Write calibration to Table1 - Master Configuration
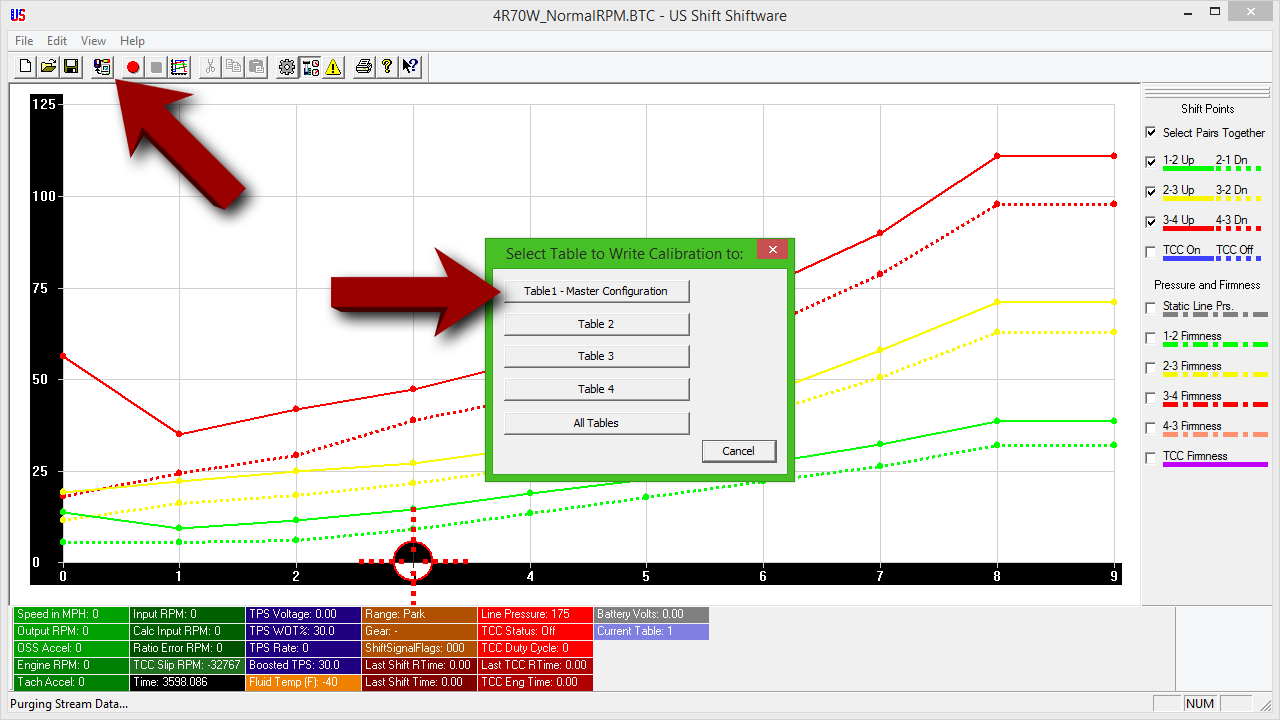Image resolution: width=1280 pixels, height=720 pixels. pos(596,291)
